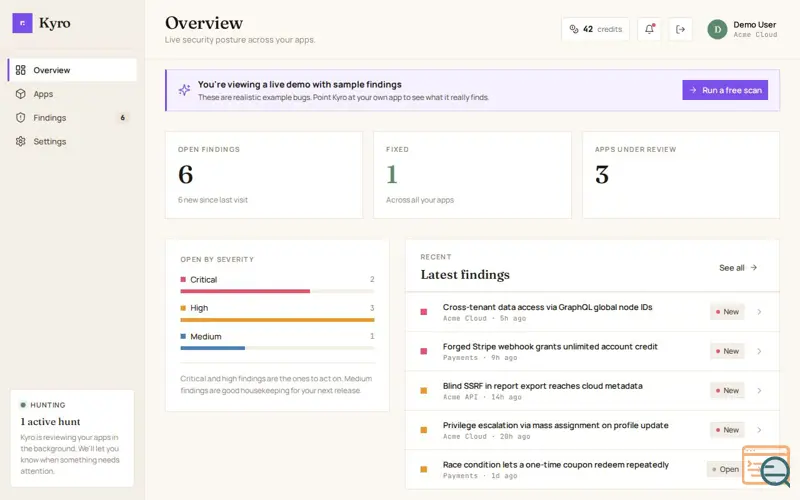
Task: Click the sparkle icon in demo banner
Action: [x=184, y=90]
